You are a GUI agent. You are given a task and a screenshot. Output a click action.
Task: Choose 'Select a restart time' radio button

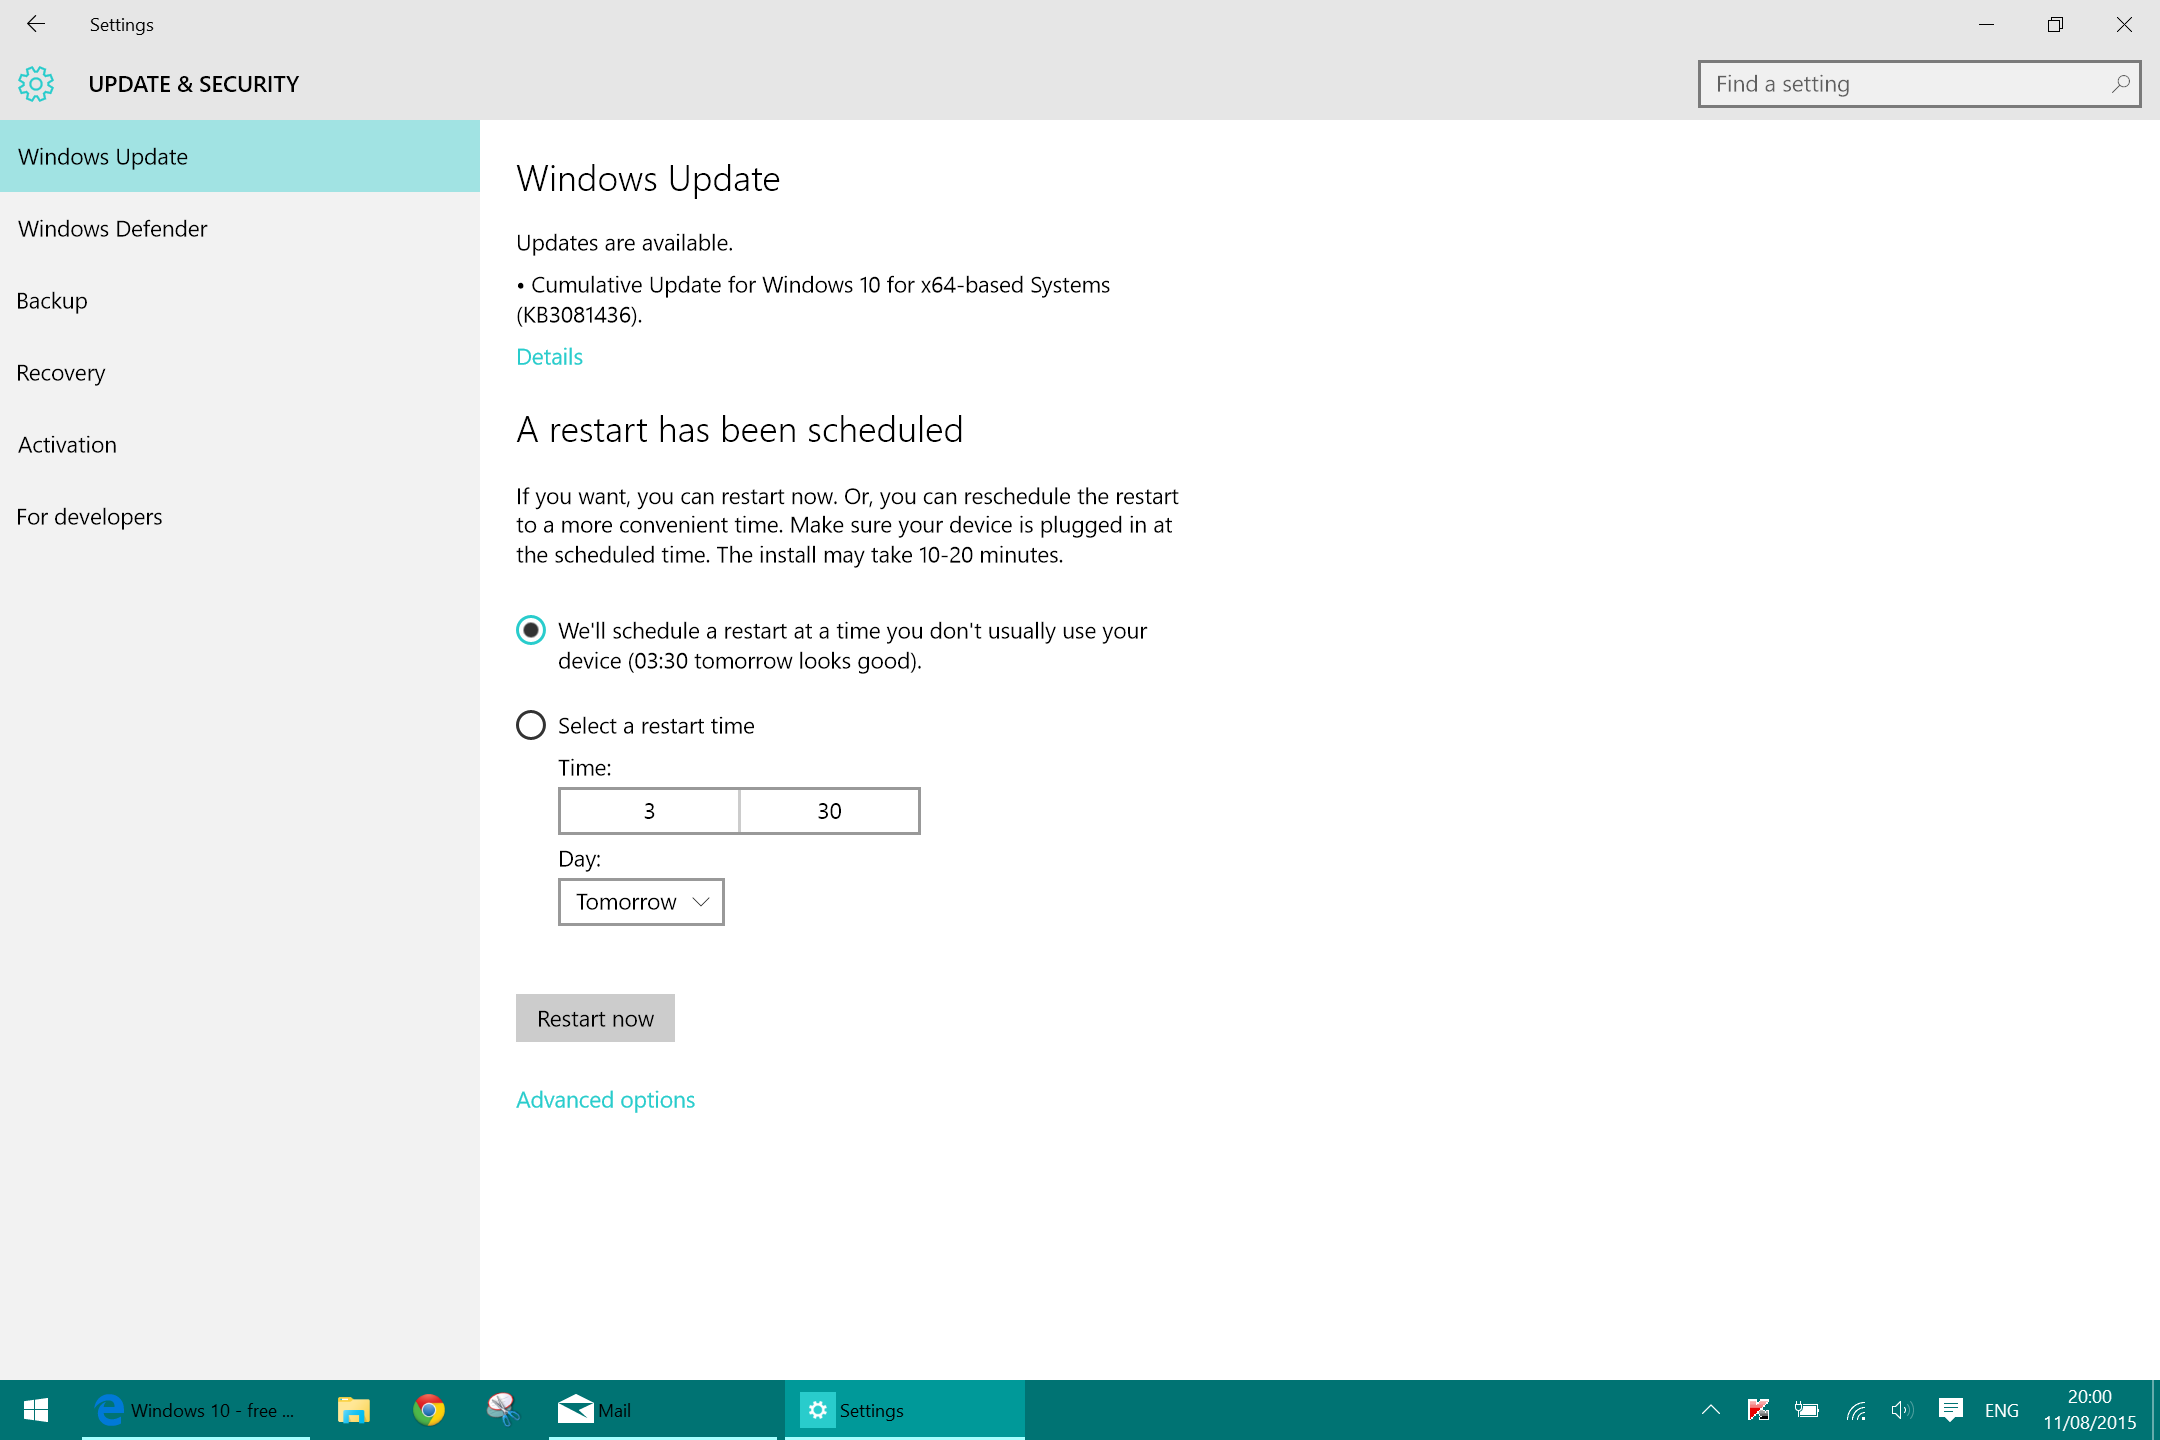(531, 725)
